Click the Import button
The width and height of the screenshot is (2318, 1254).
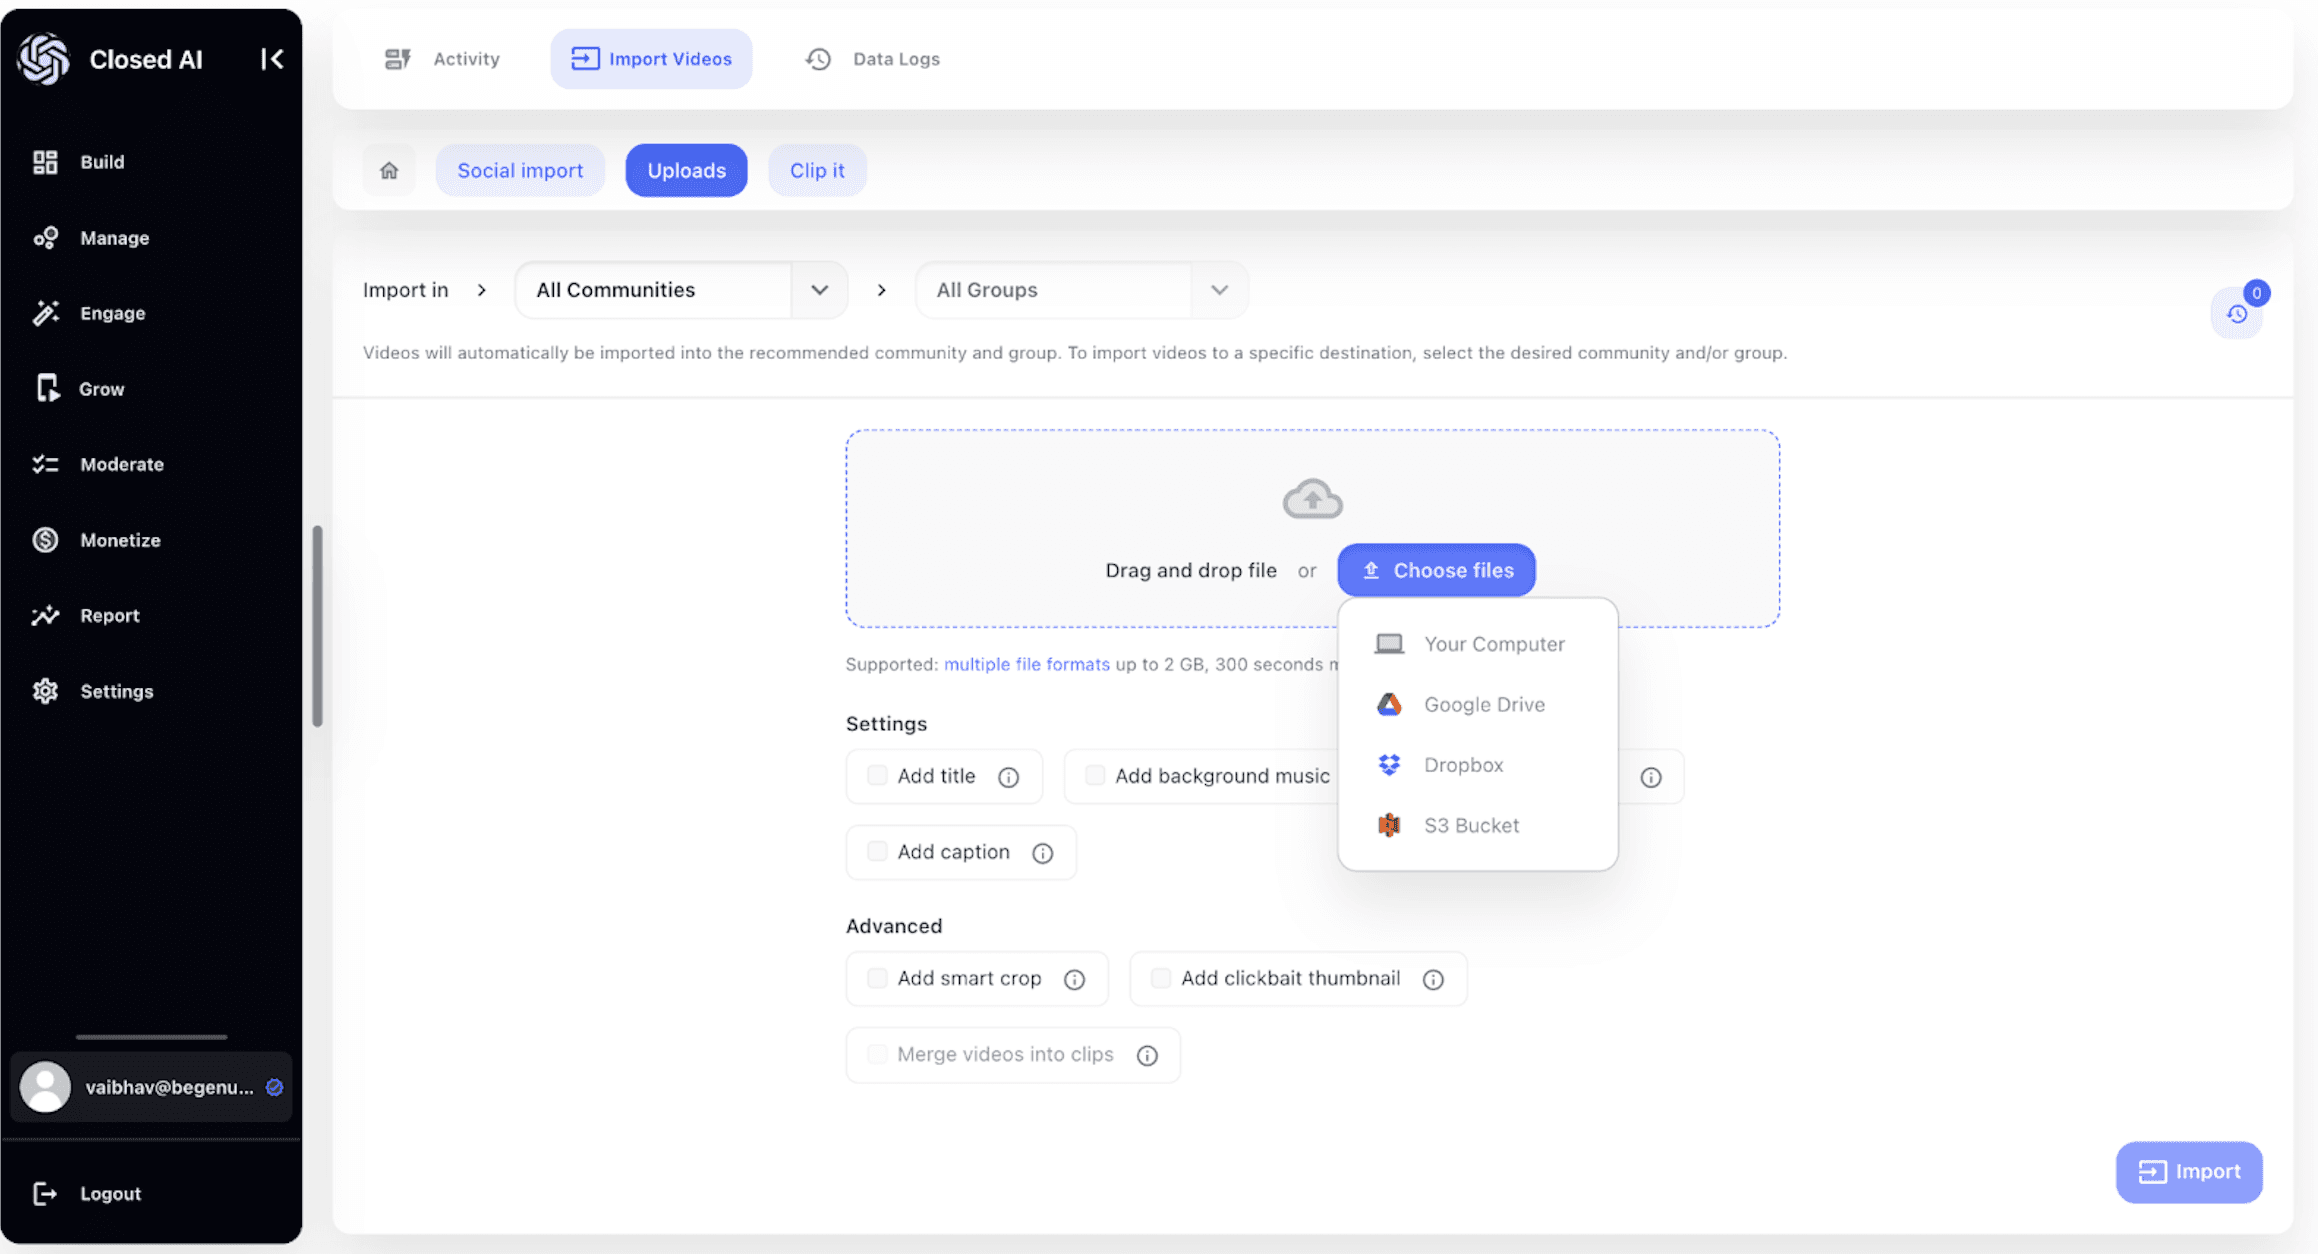(2188, 1172)
